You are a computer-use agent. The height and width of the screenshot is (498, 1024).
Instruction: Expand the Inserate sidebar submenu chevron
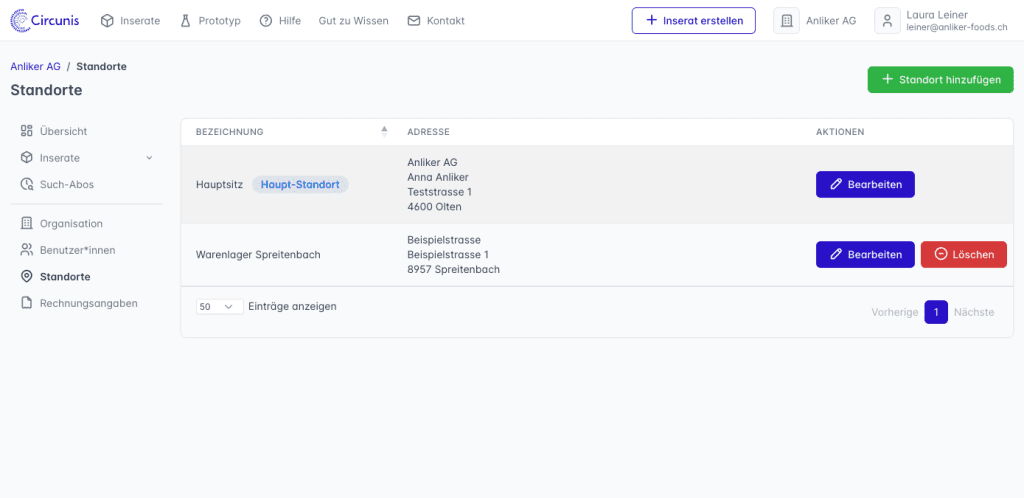click(x=149, y=158)
